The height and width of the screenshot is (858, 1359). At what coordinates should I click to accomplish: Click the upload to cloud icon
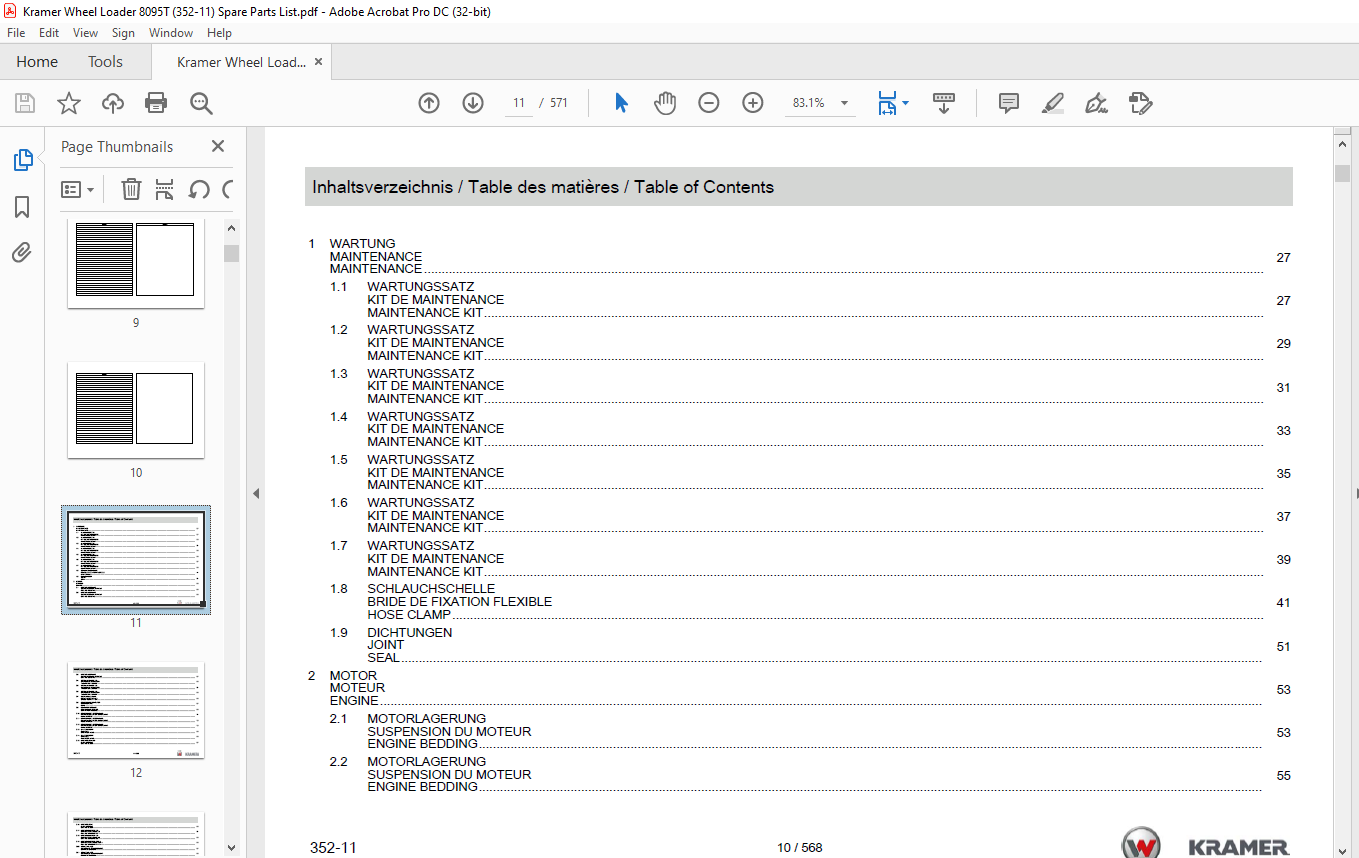point(113,103)
